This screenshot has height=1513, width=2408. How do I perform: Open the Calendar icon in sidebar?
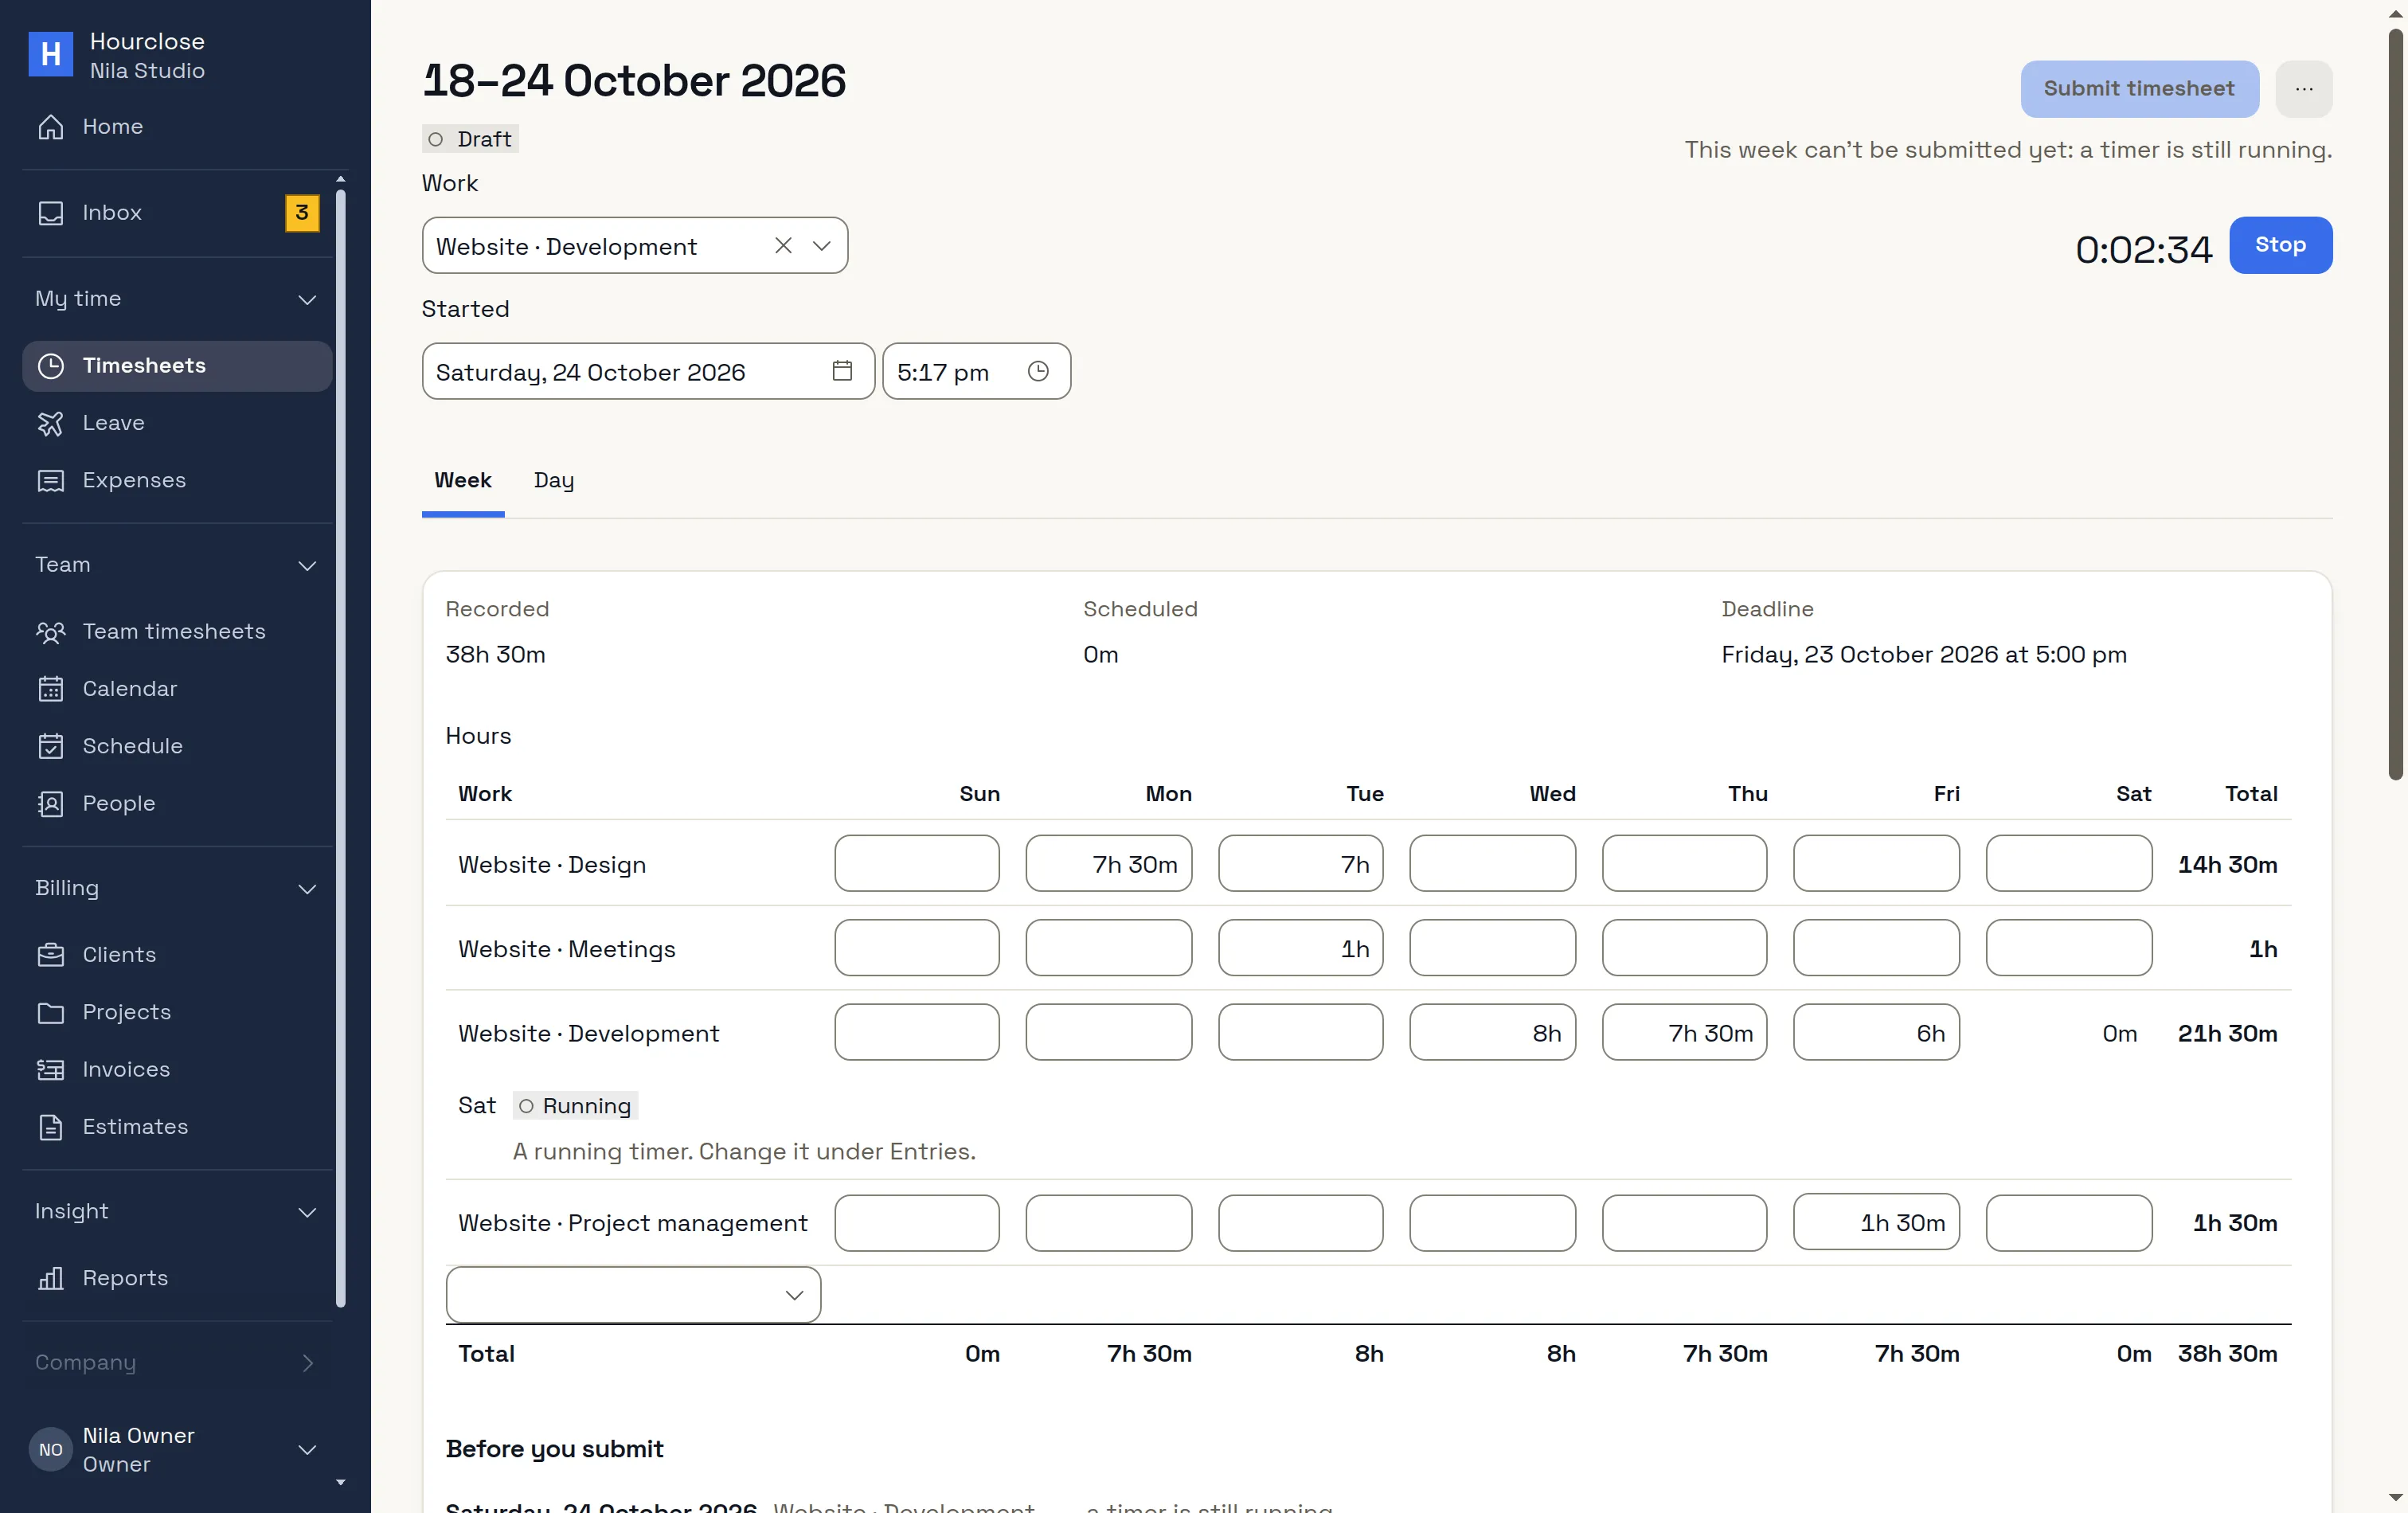[x=50, y=689]
